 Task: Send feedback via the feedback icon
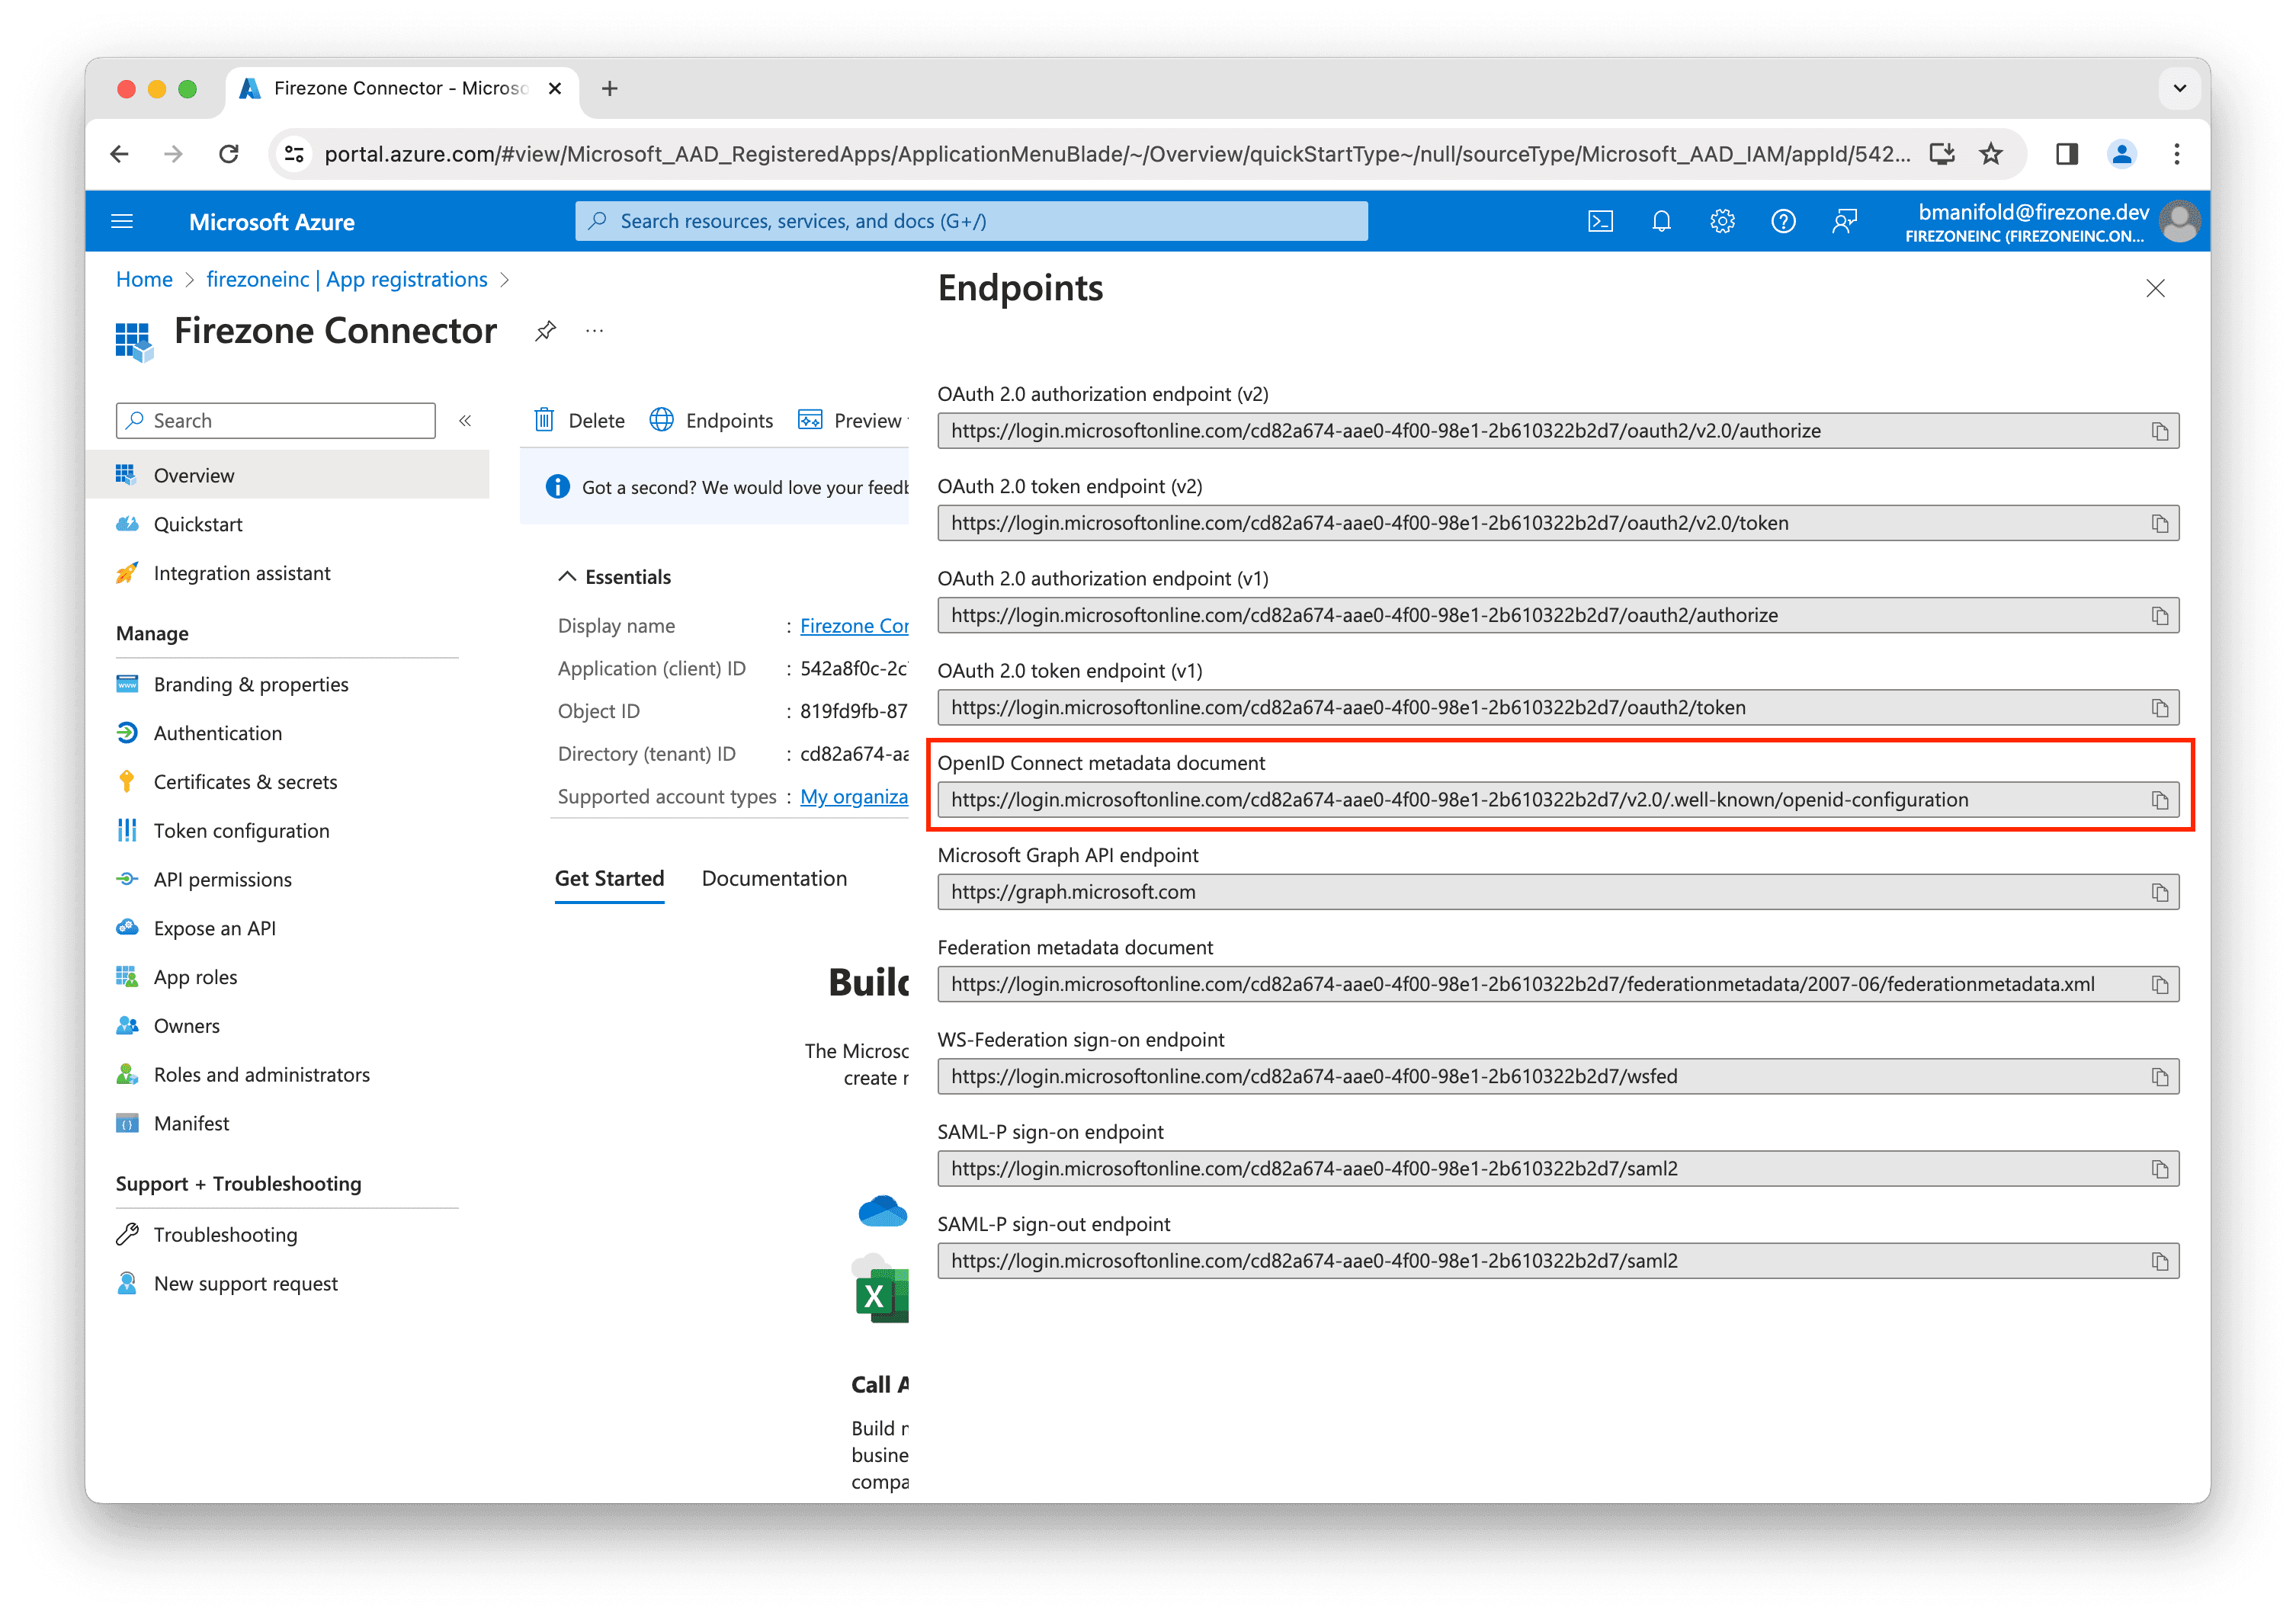coord(1844,221)
